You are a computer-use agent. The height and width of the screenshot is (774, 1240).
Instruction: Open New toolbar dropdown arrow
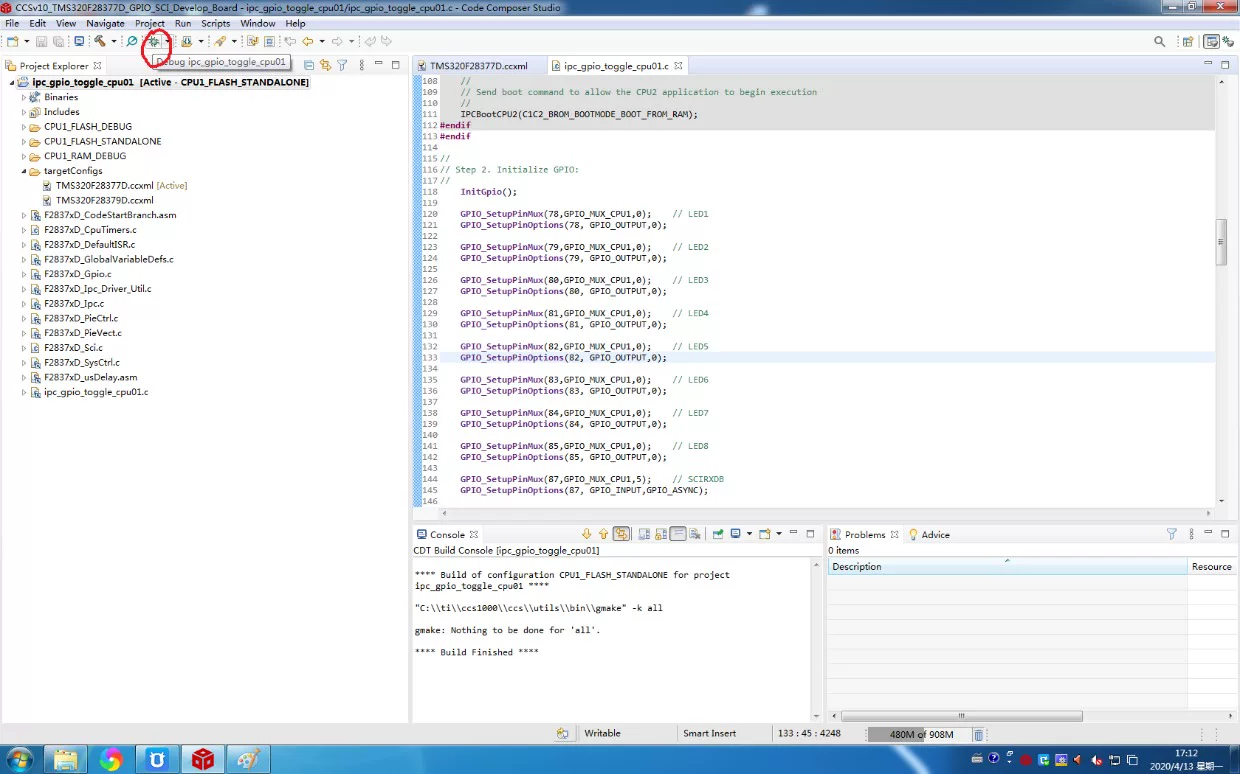(27, 41)
